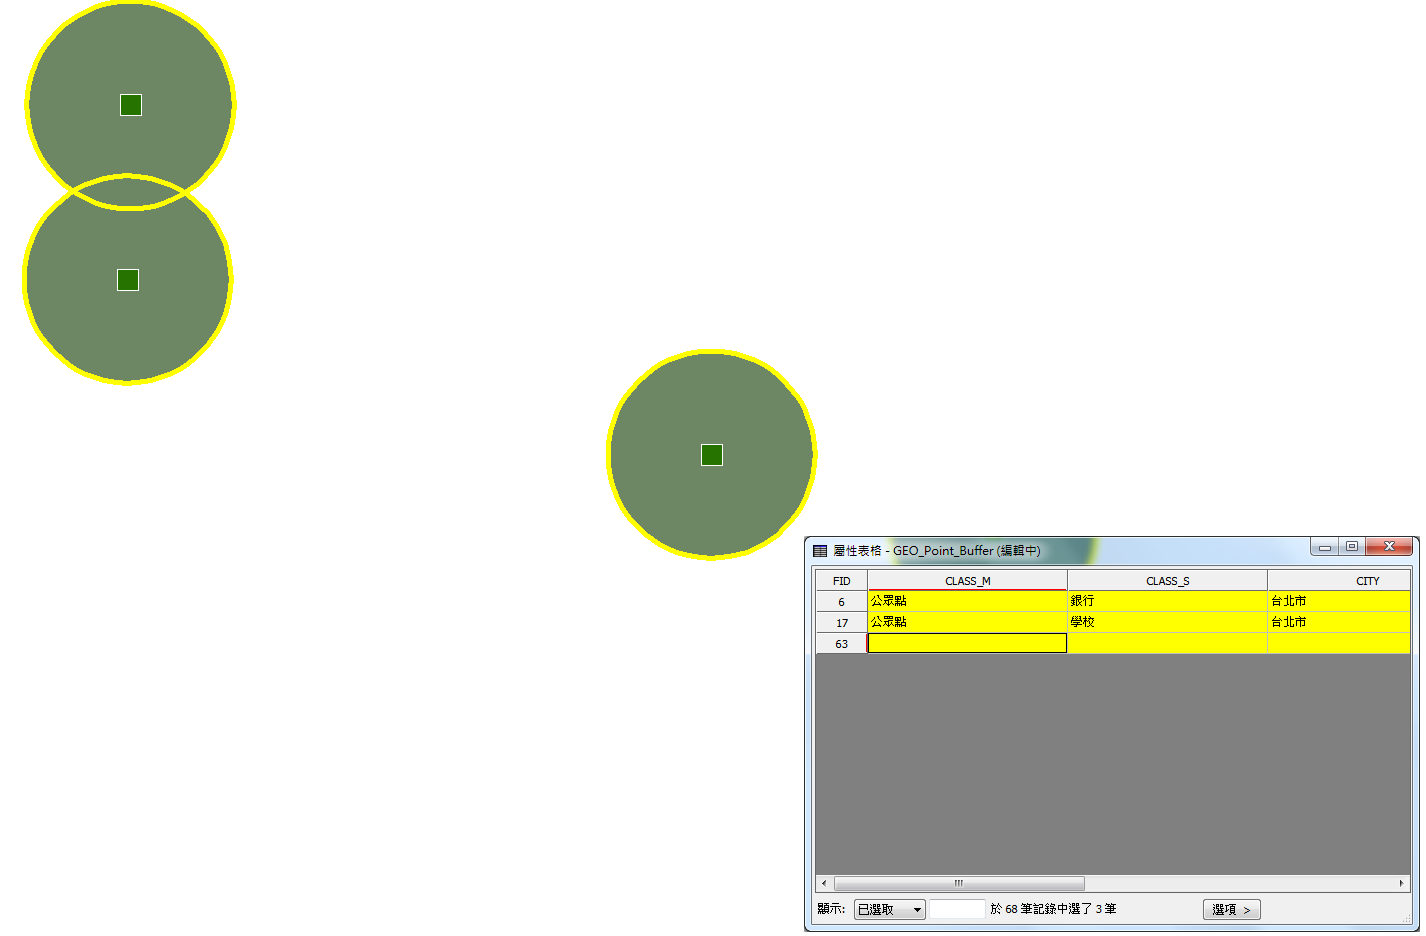
Task: Click the point marker in the rightmost buffer circle
Action: pos(712,455)
